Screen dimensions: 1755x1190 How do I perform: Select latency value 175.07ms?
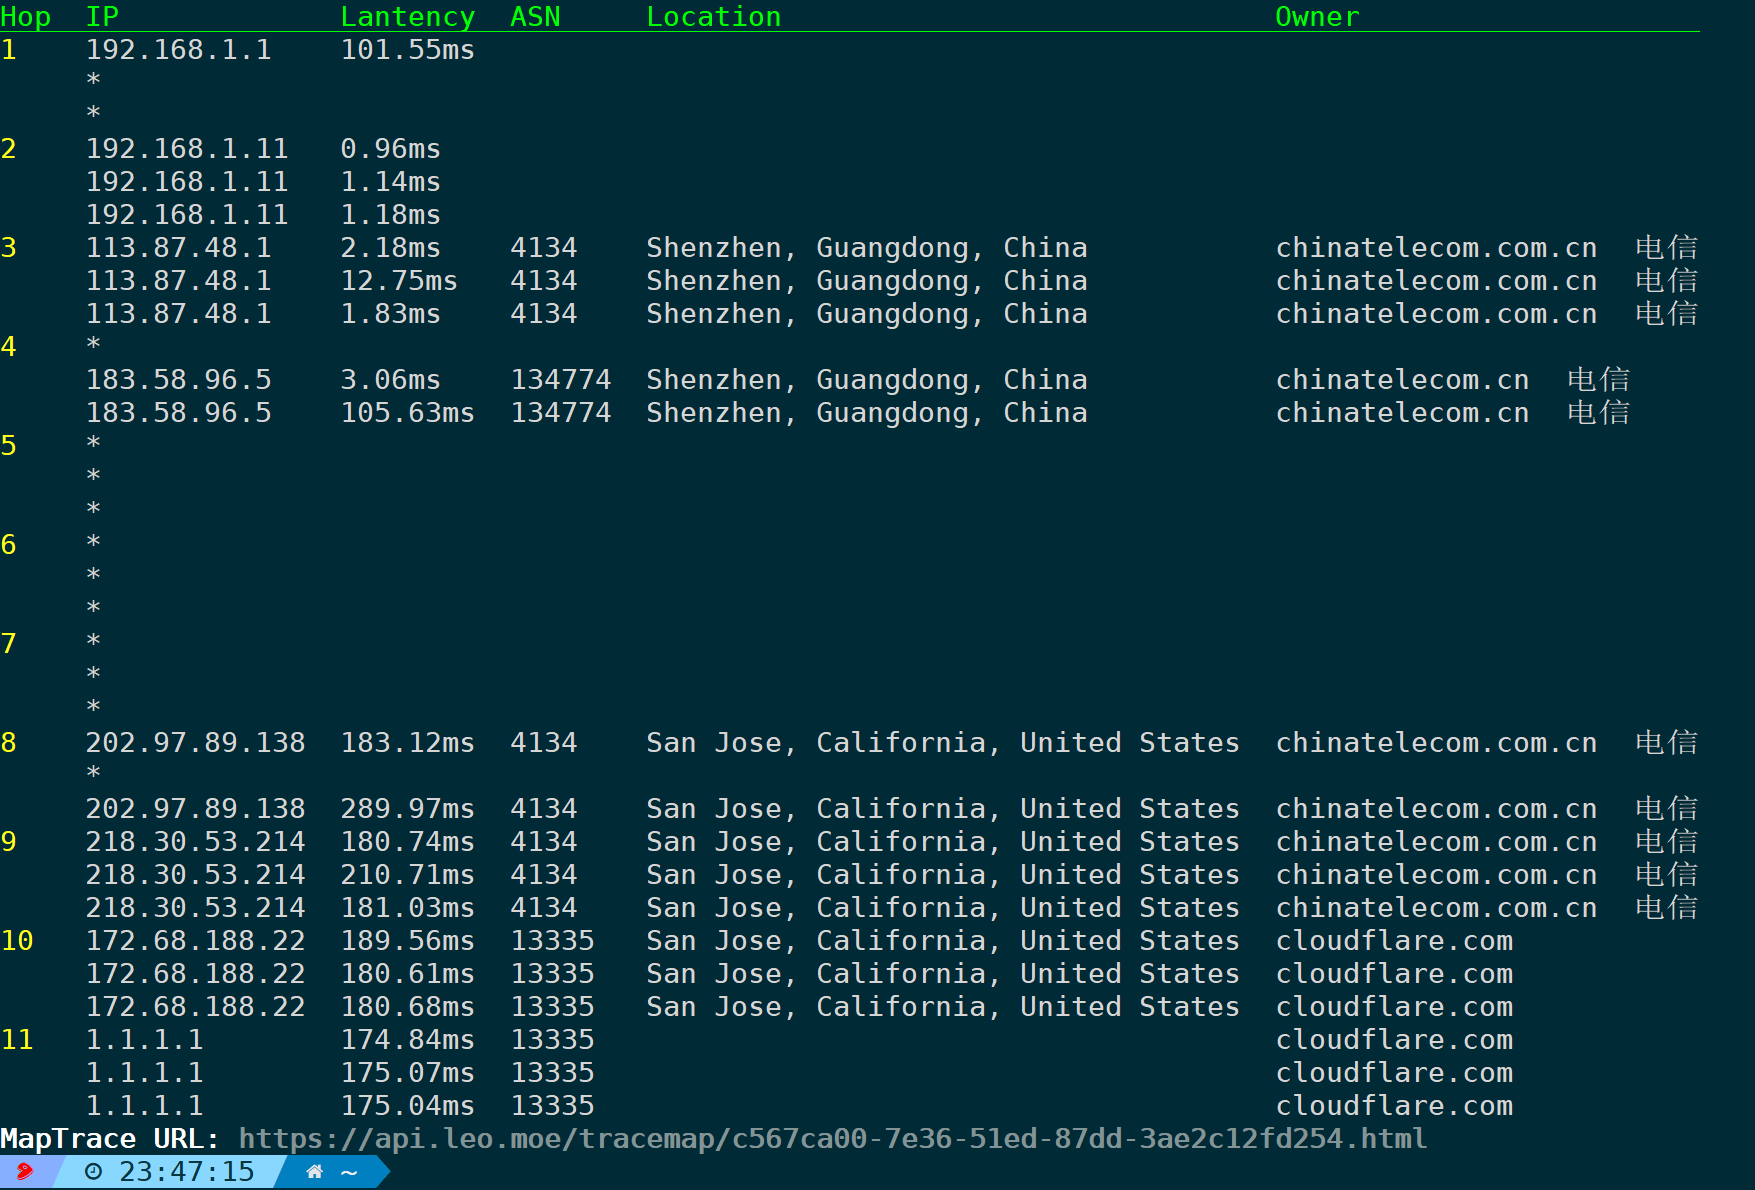408,1073
